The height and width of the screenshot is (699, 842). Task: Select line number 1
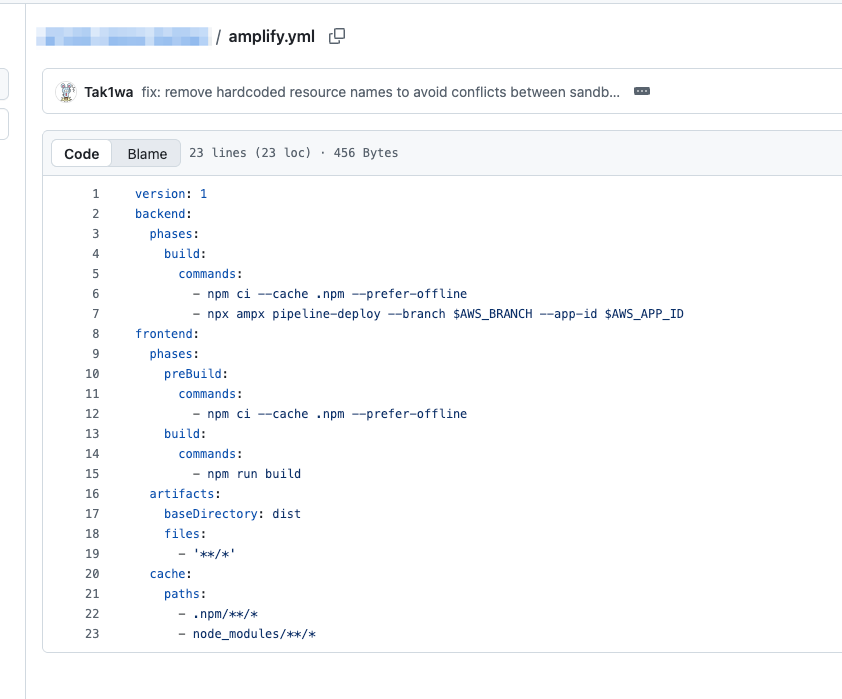(96, 194)
